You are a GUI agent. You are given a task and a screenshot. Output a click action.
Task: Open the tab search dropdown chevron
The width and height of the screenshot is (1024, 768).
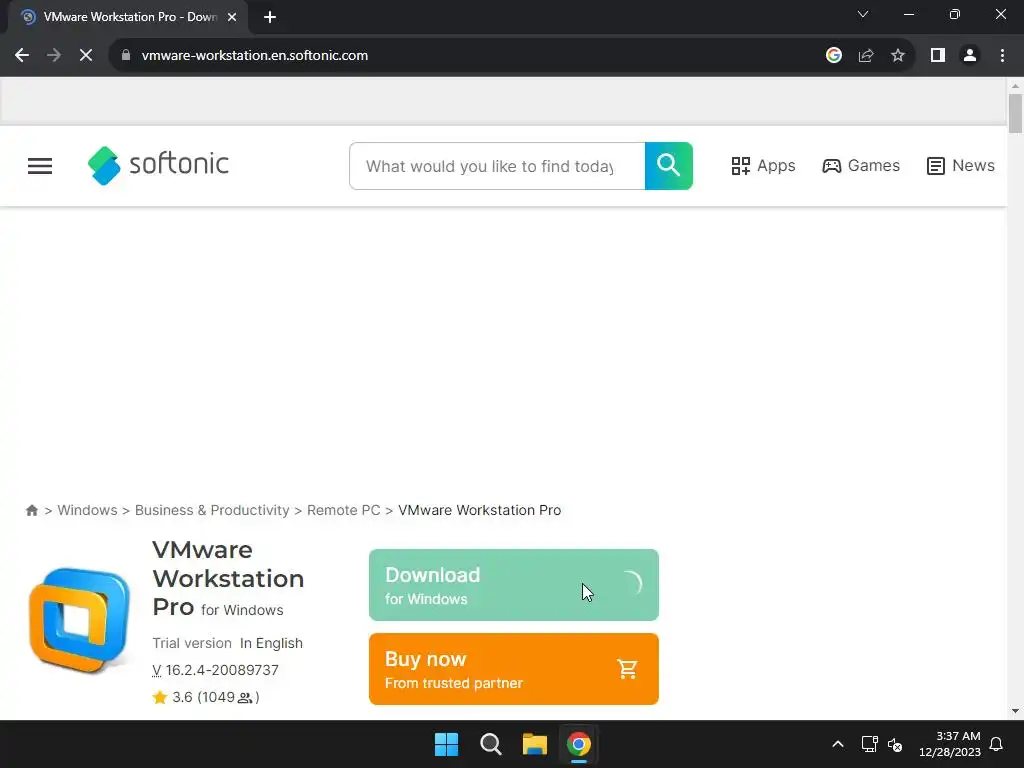point(863,14)
